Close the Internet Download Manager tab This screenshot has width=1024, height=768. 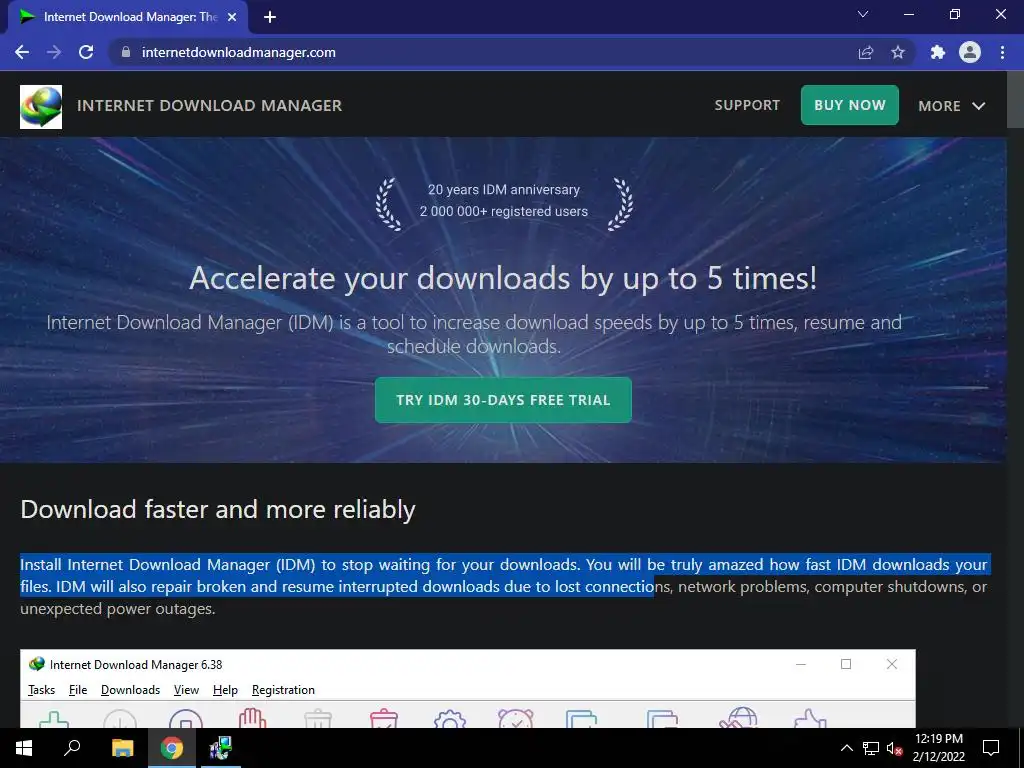232,17
